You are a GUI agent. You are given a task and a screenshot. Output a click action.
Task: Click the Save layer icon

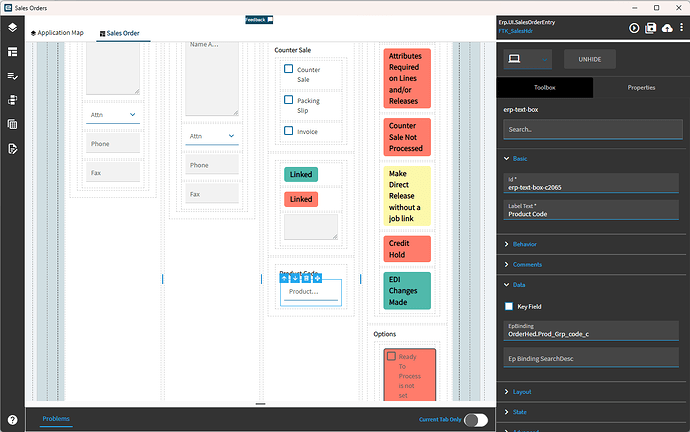650,28
